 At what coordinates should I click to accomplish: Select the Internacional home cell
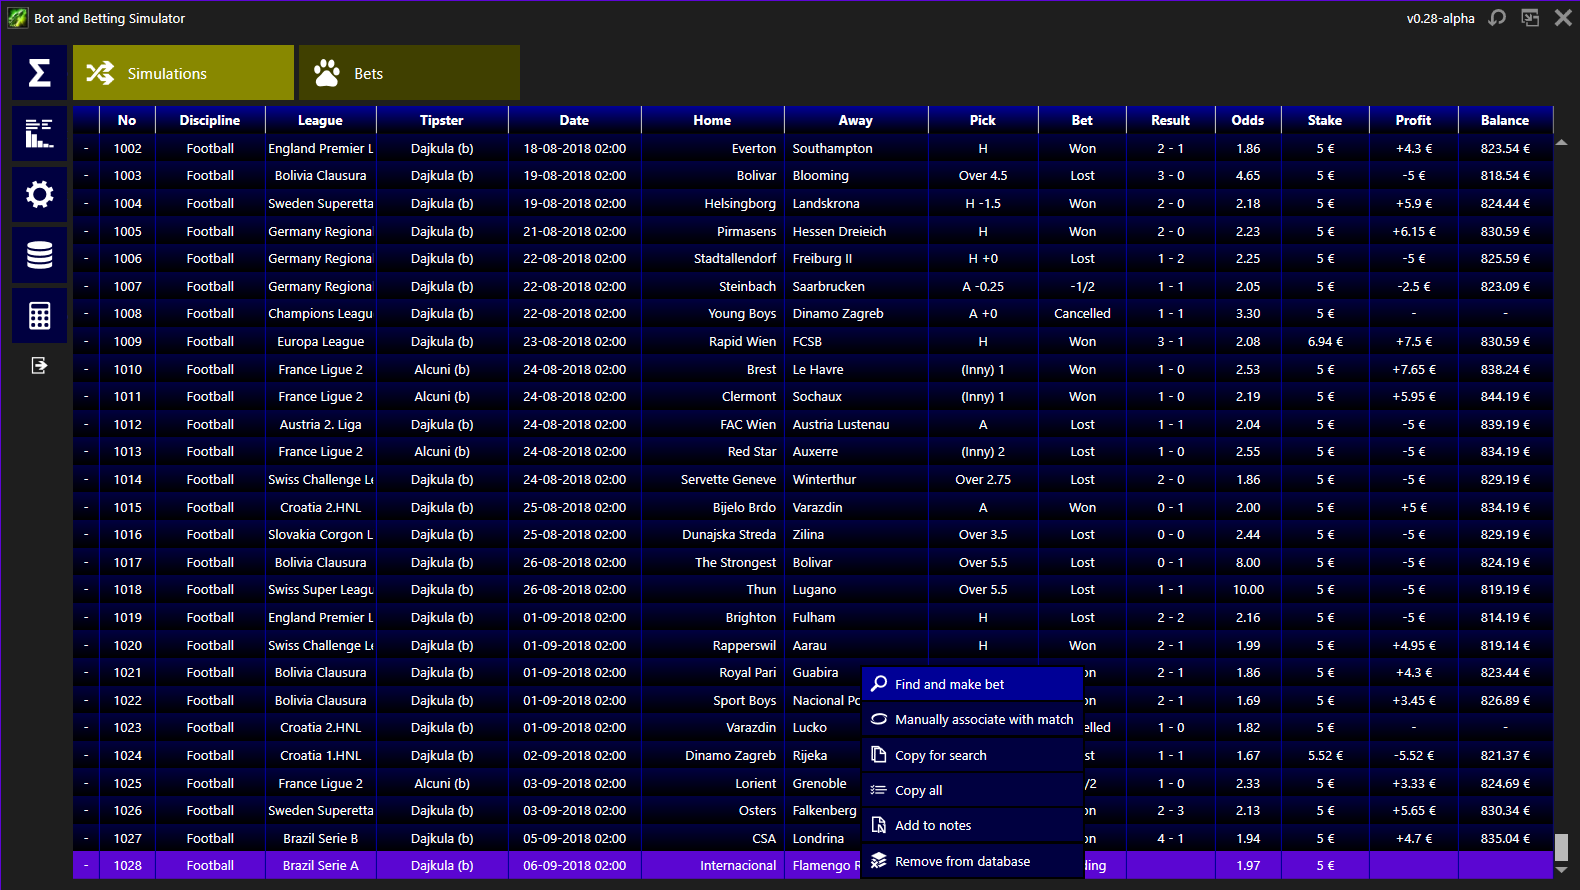pyautogui.click(x=712, y=865)
